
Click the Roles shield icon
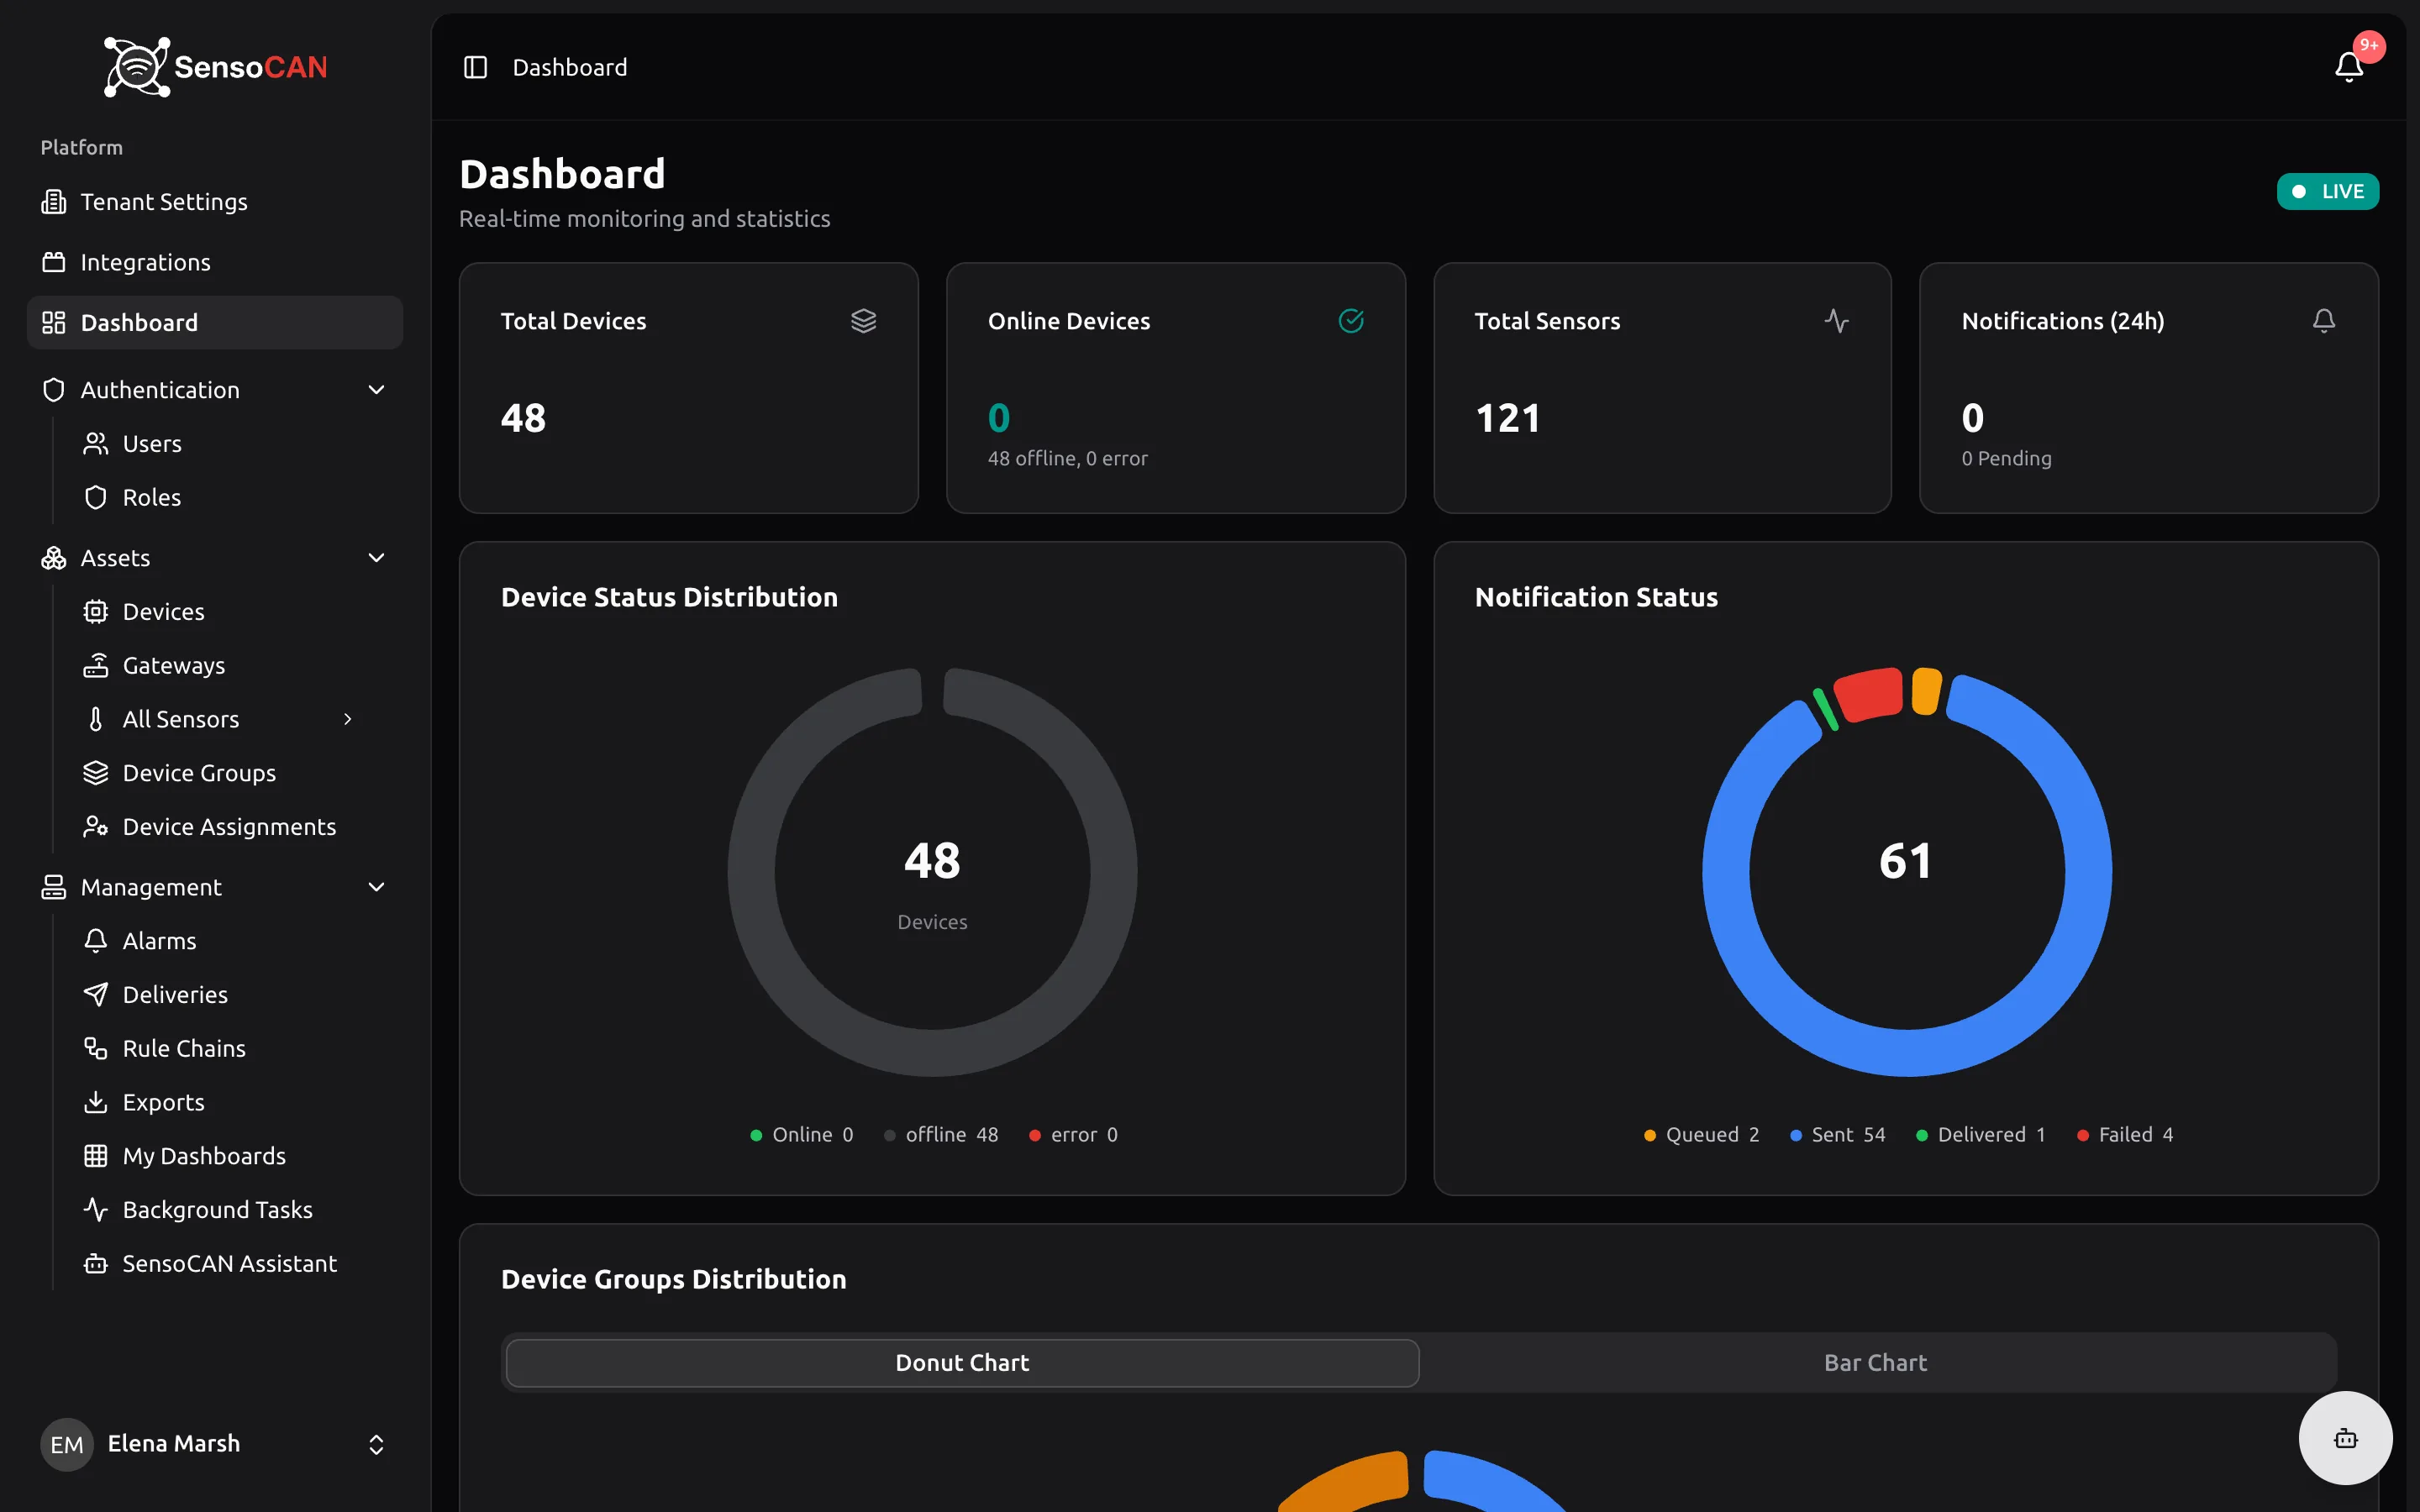click(x=95, y=497)
